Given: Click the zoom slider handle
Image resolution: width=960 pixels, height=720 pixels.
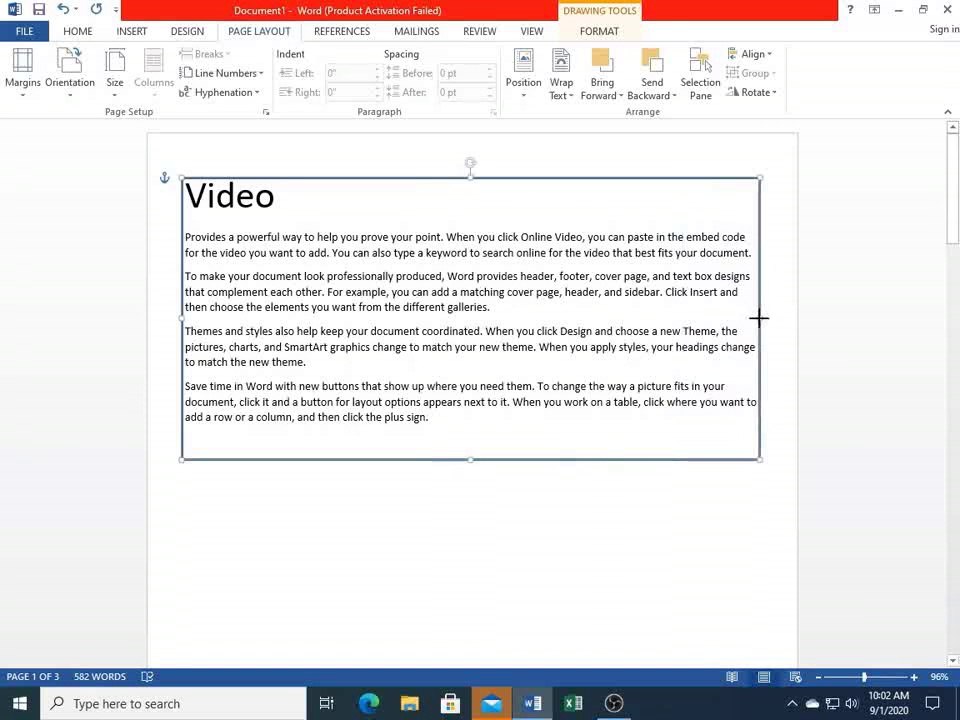Looking at the screenshot, I should (864, 677).
